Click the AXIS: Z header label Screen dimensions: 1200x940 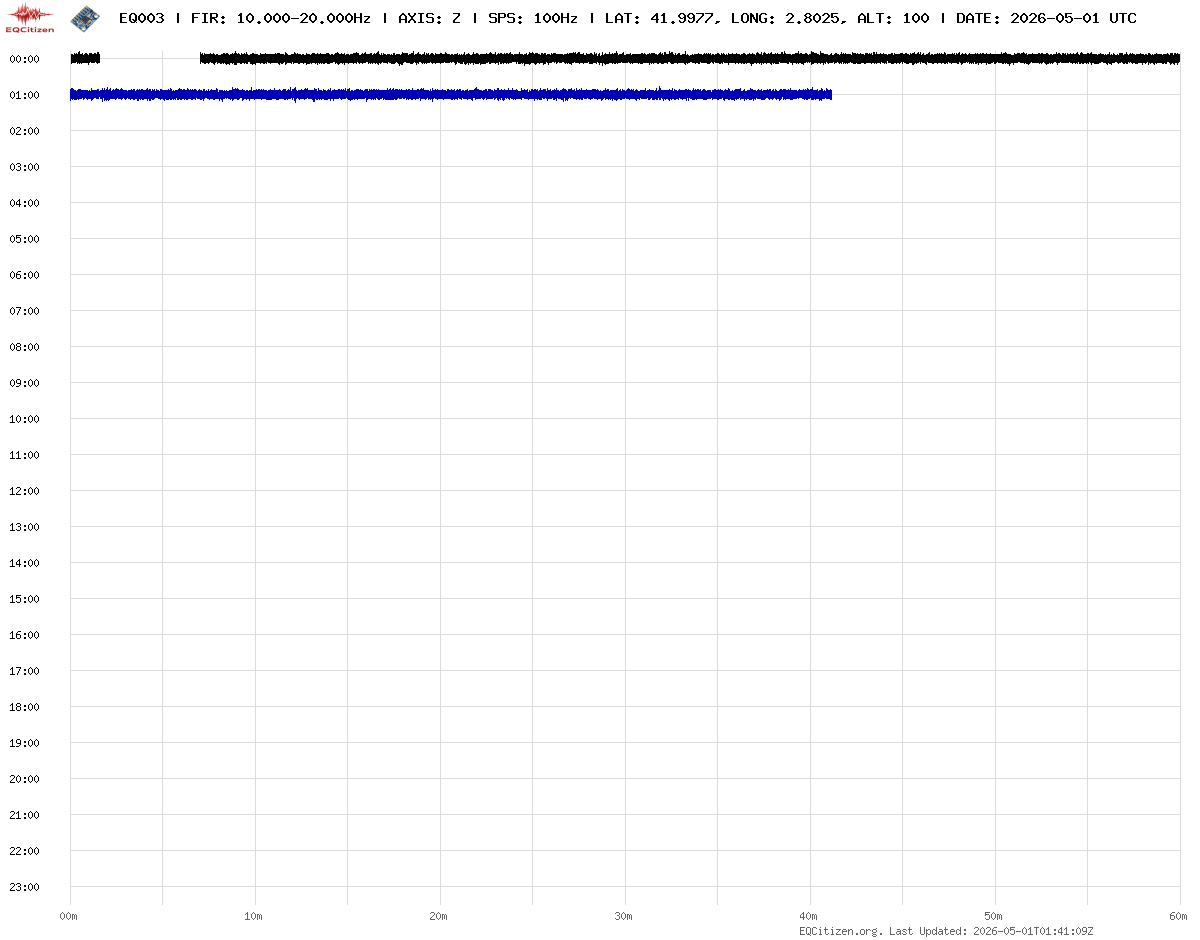click(429, 18)
